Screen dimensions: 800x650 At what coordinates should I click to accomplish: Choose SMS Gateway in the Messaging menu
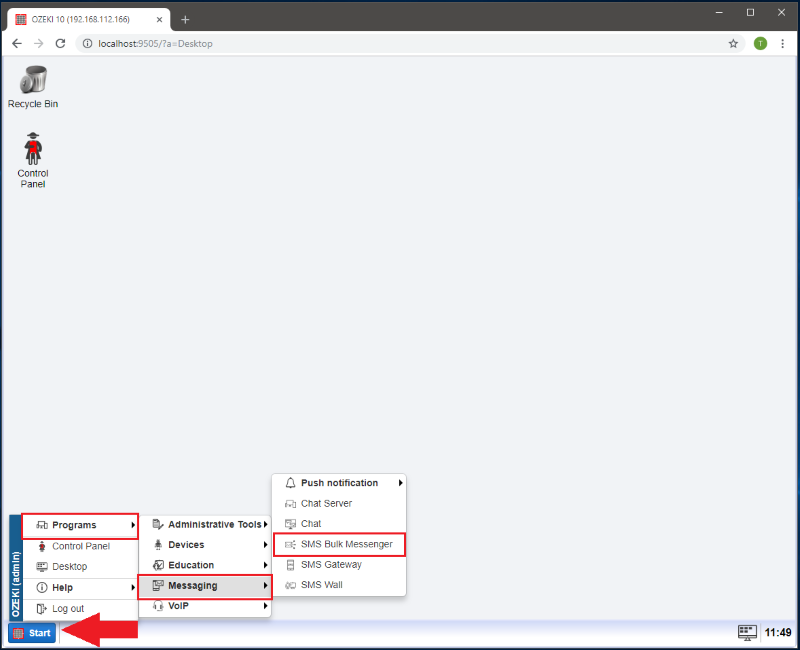330,564
